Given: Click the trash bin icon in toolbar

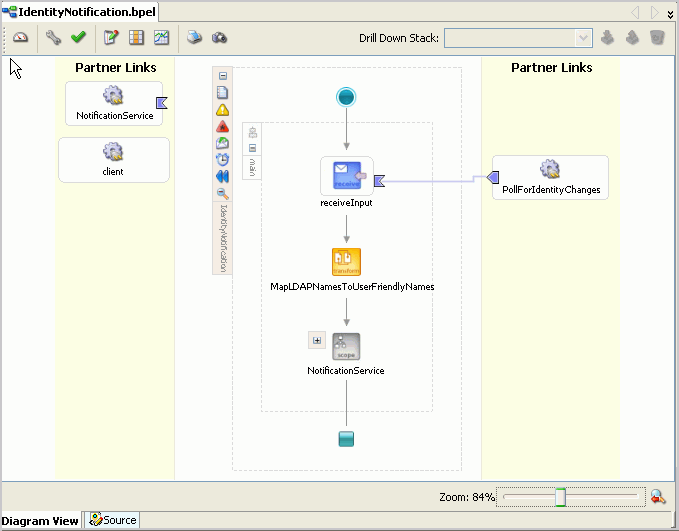Looking at the screenshot, I should click(x=657, y=38).
